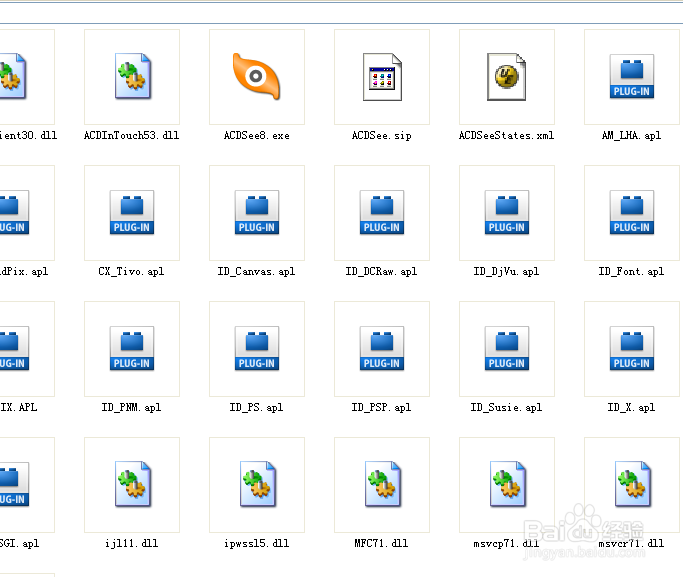Select the ID_X.apl plug-in icon
This screenshot has height=577, width=683.
(632, 348)
